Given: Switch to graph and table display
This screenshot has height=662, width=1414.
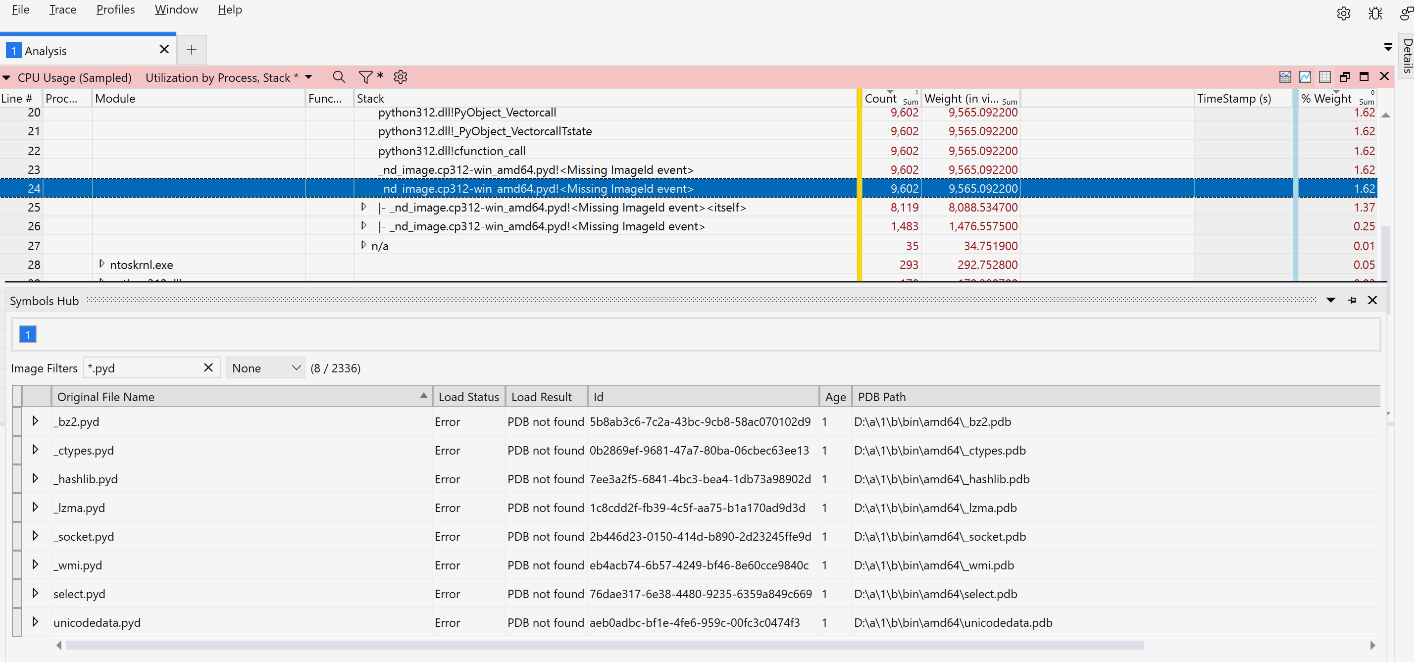Looking at the screenshot, I should click(1285, 77).
